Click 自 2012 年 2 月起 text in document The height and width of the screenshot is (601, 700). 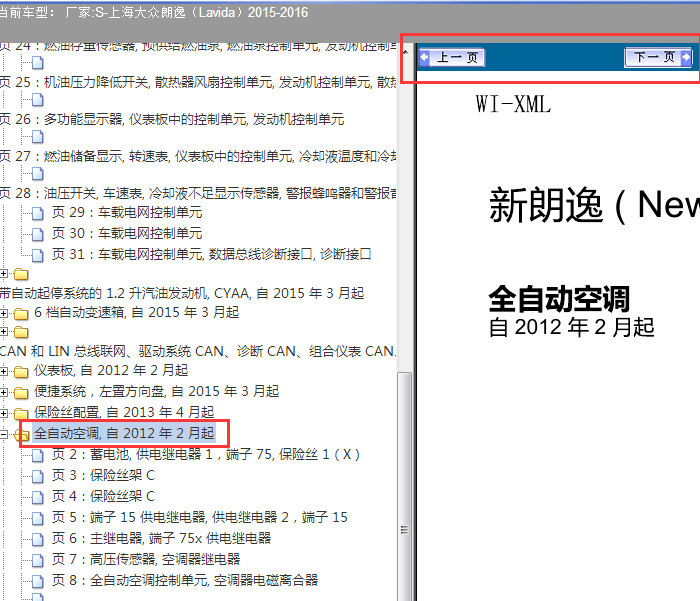click(572, 327)
